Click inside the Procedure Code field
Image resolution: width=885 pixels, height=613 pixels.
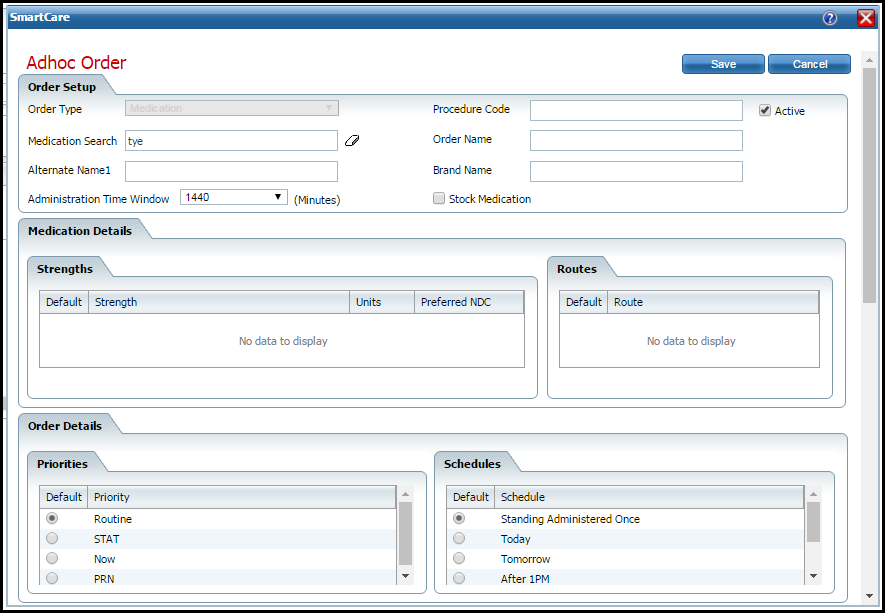coord(636,110)
